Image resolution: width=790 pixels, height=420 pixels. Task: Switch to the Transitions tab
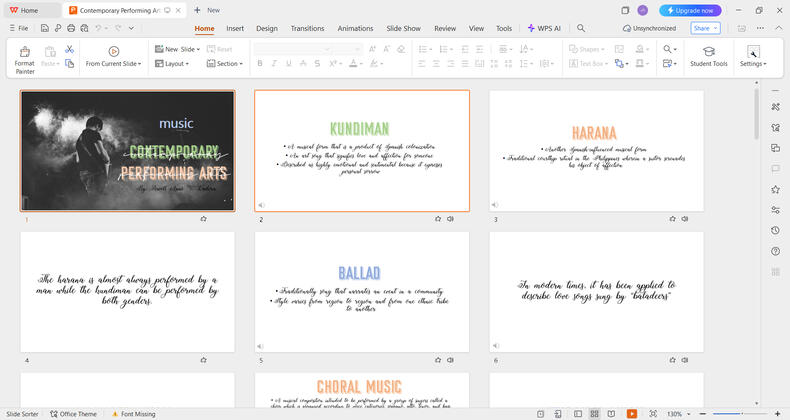307,28
